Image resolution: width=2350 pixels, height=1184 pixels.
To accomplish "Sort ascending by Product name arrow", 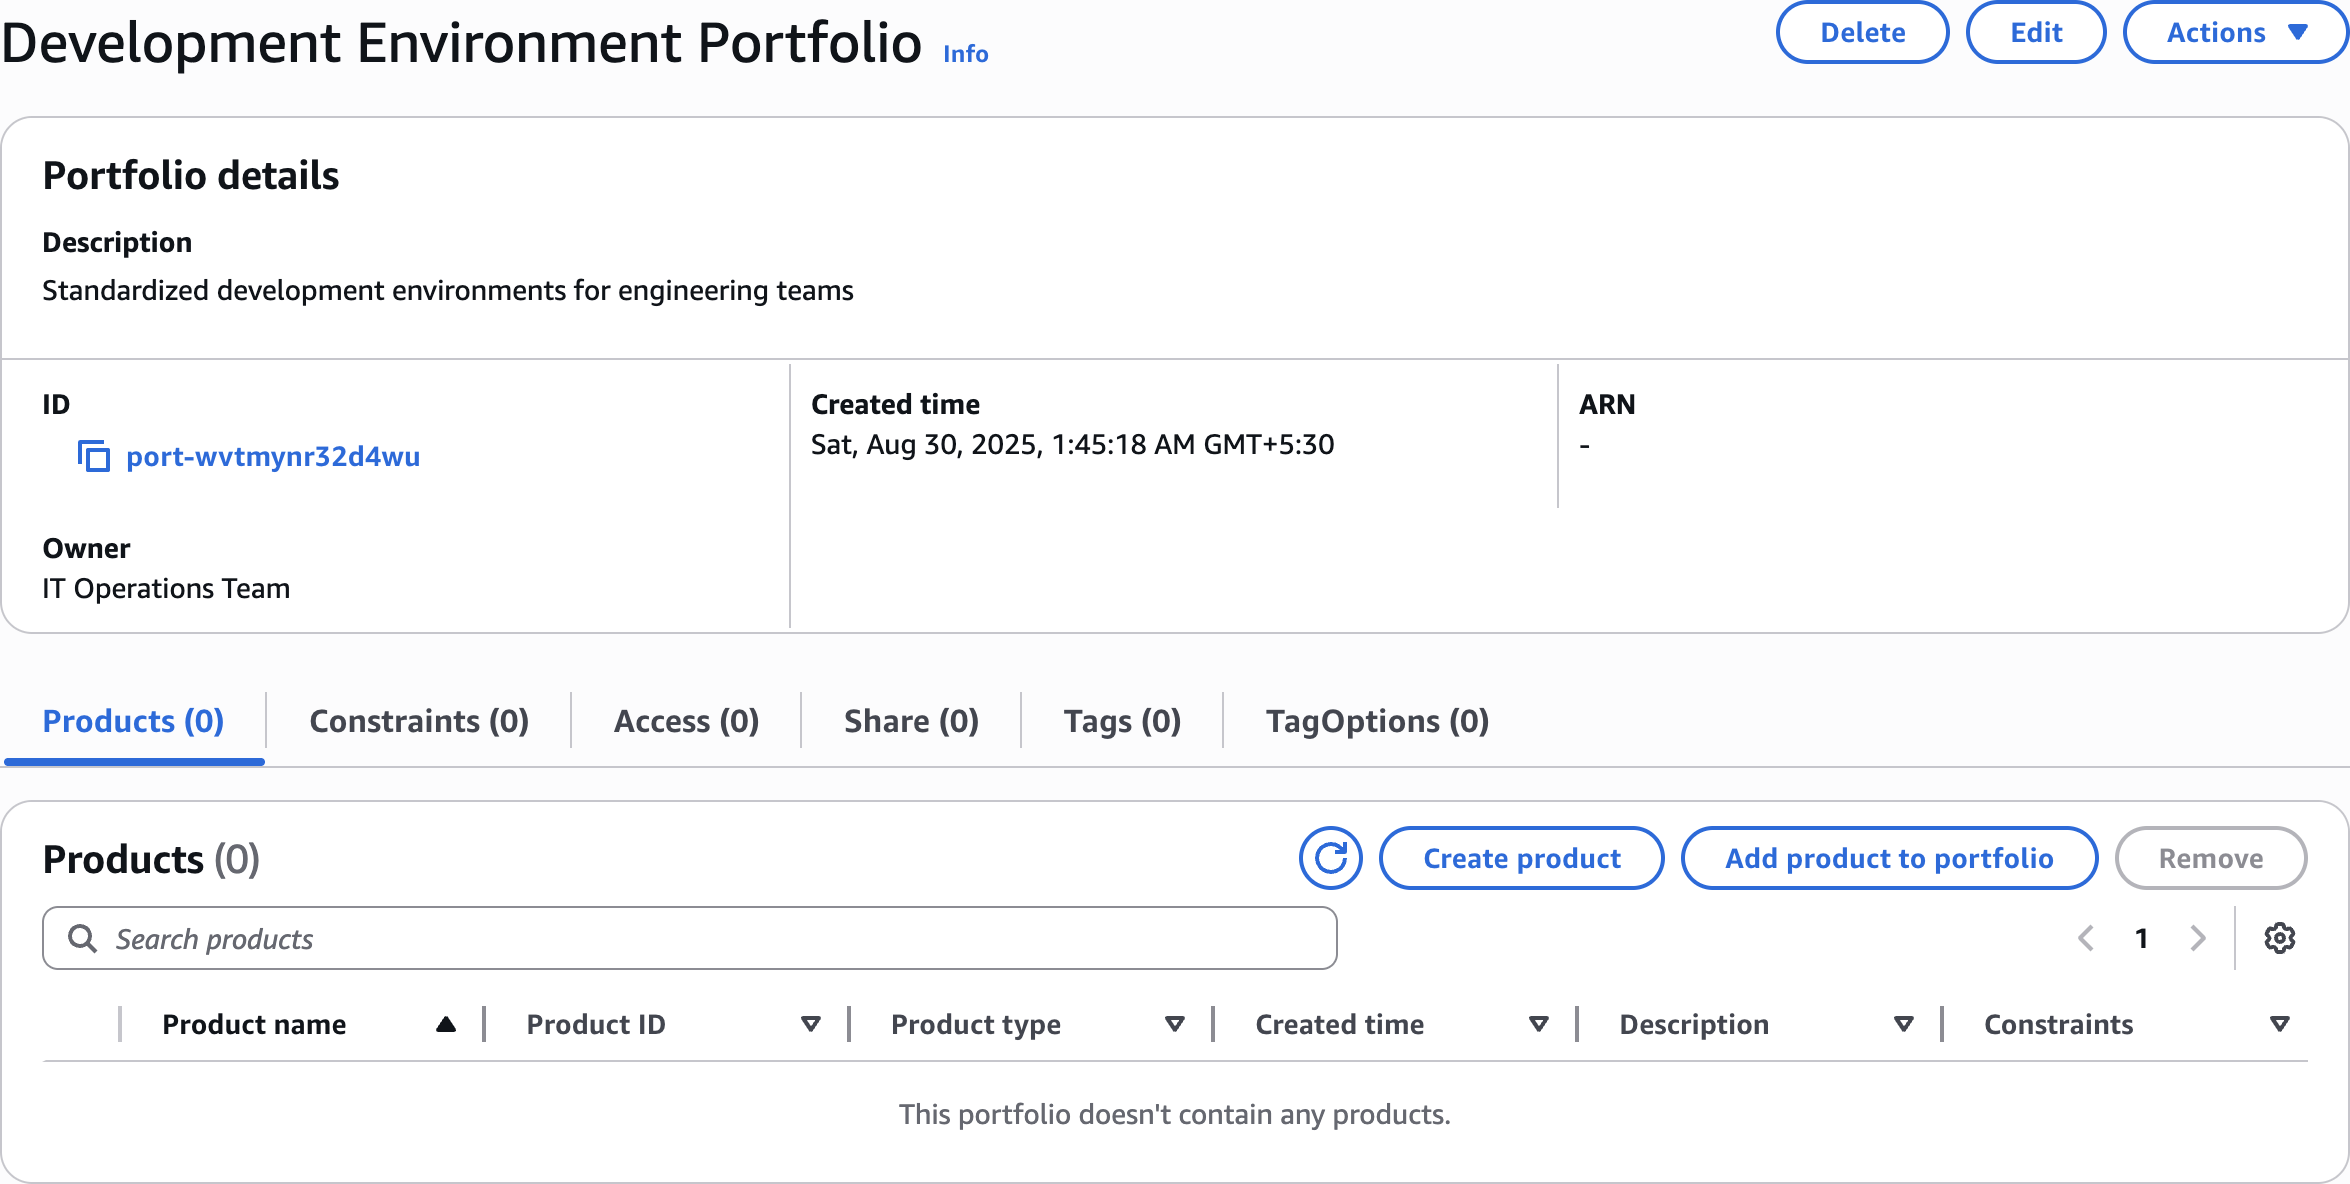I will [446, 1024].
